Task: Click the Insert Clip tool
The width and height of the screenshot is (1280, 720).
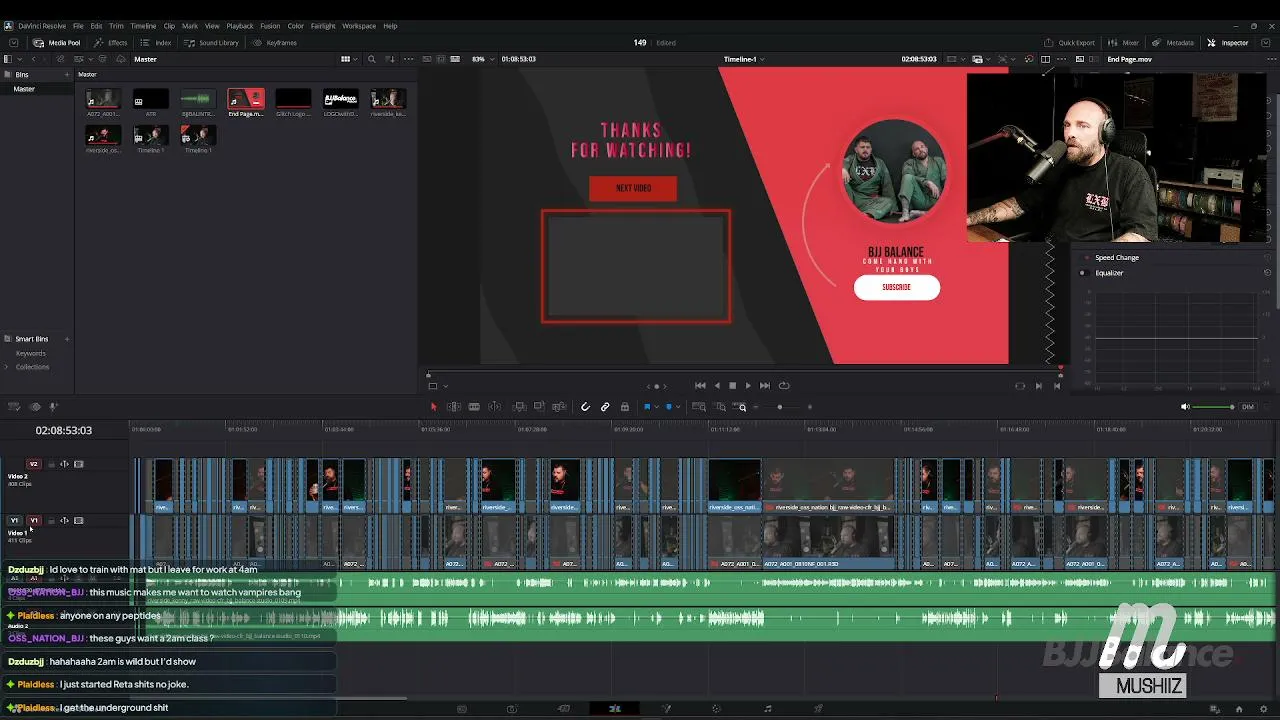Action: (x=519, y=407)
